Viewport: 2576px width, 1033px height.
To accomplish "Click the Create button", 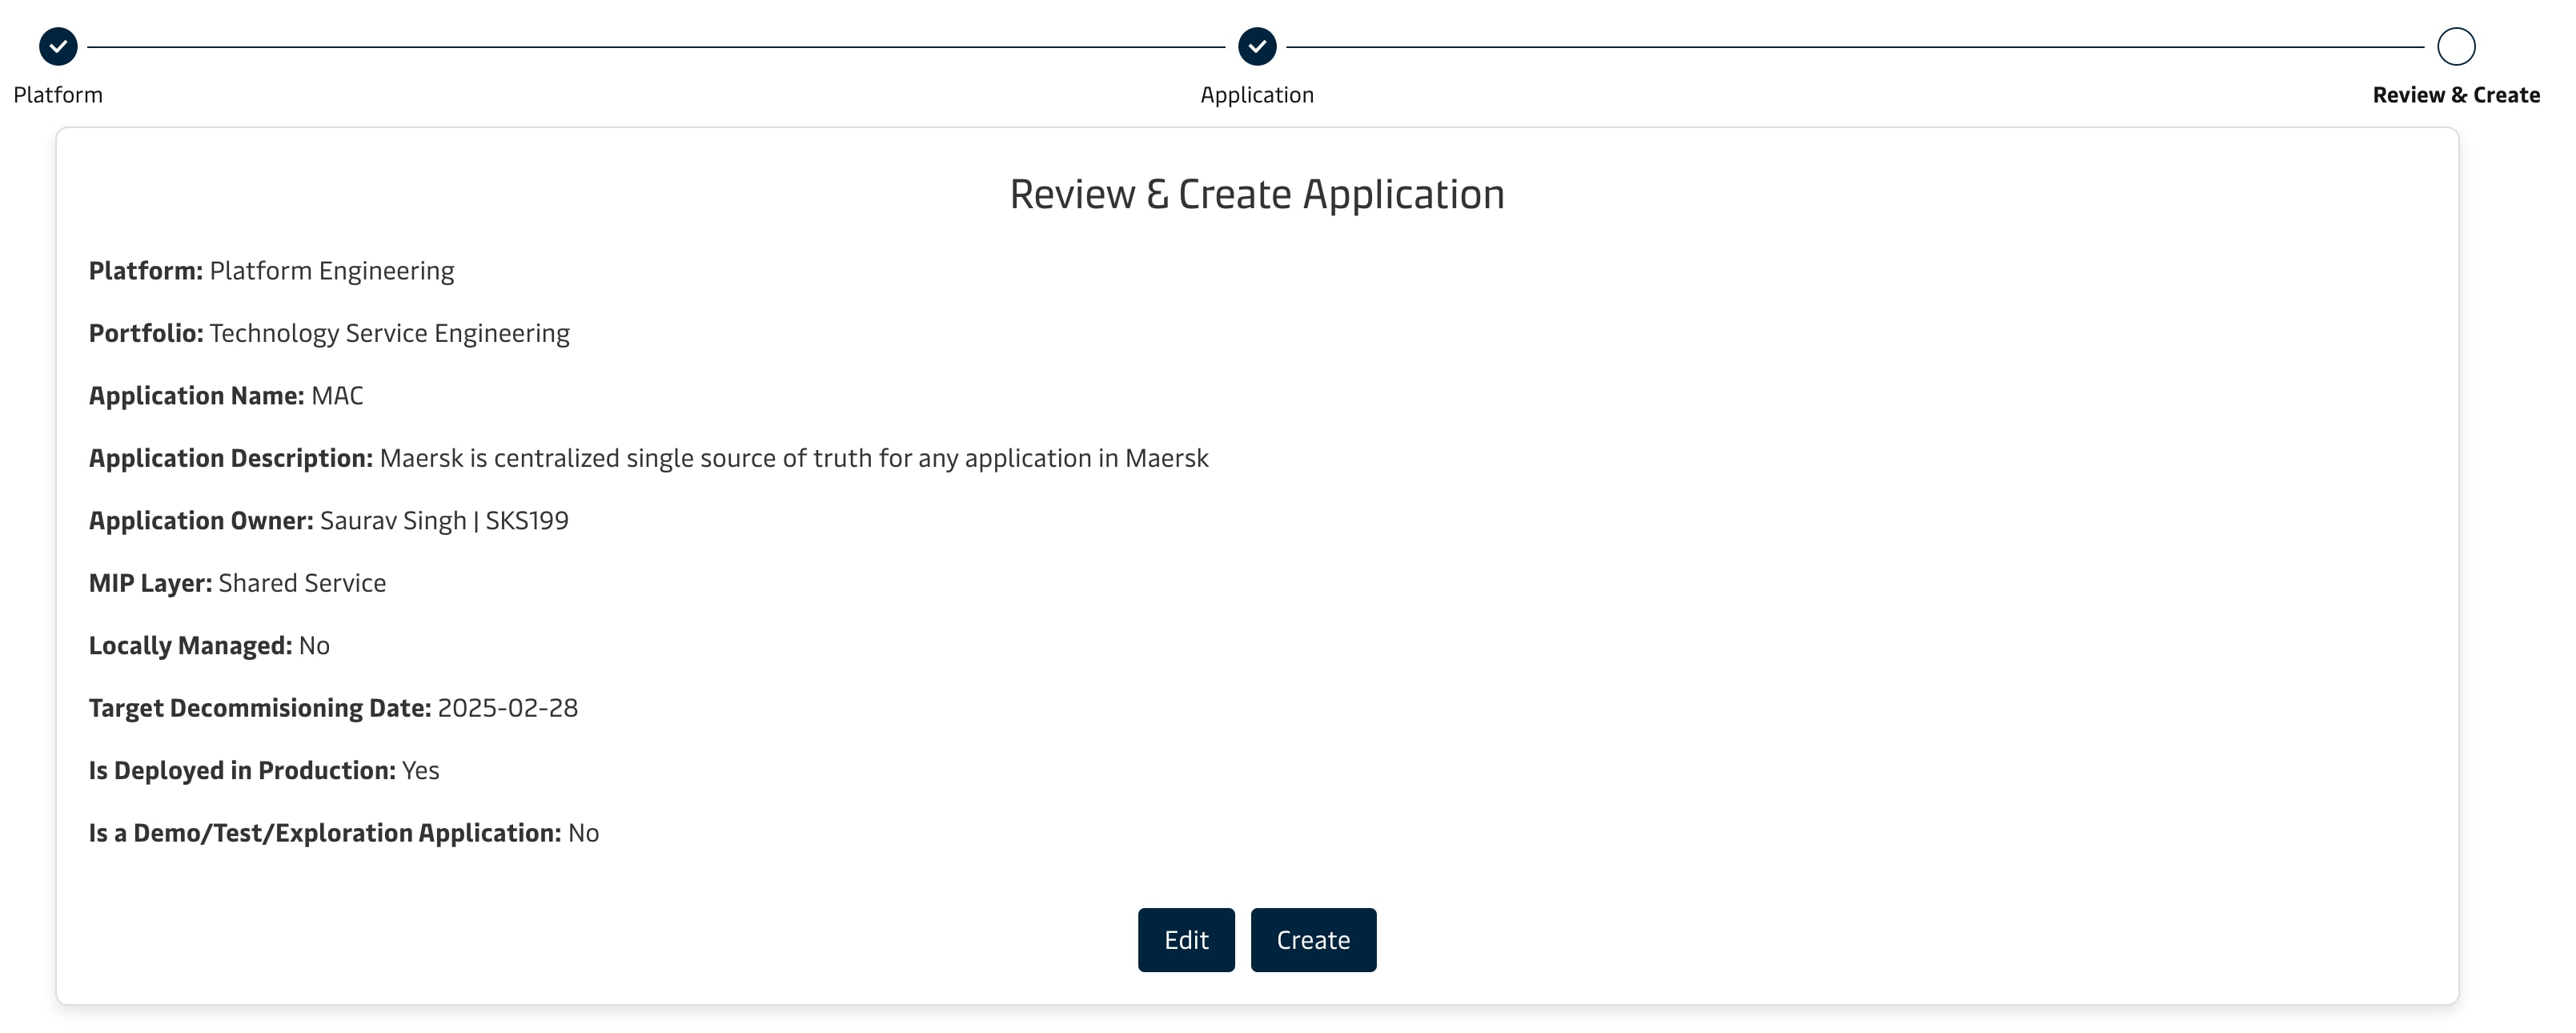I will point(1313,940).
